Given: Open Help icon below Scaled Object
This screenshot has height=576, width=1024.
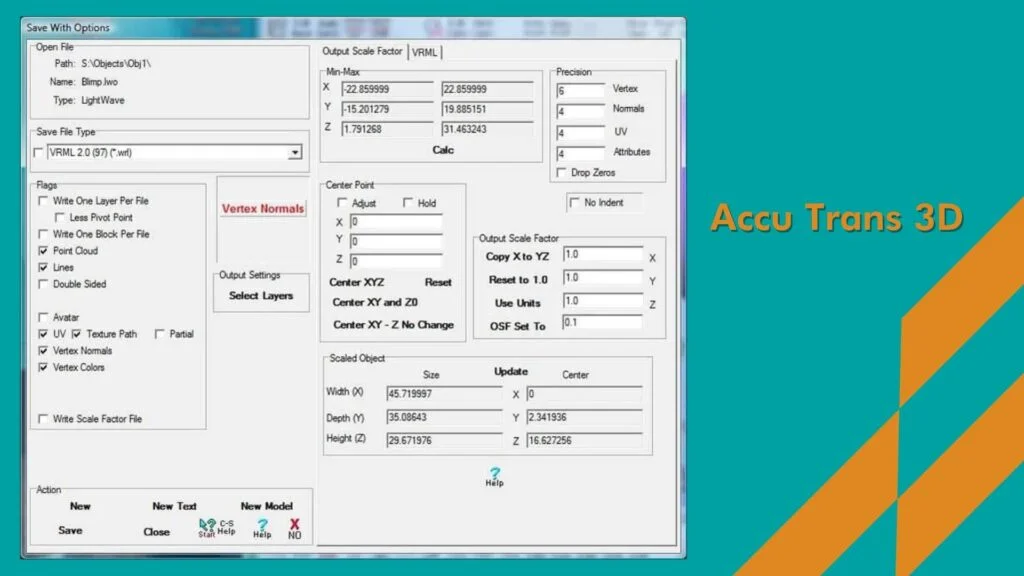Looking at the screenshot, I should (x=494, y=477).
